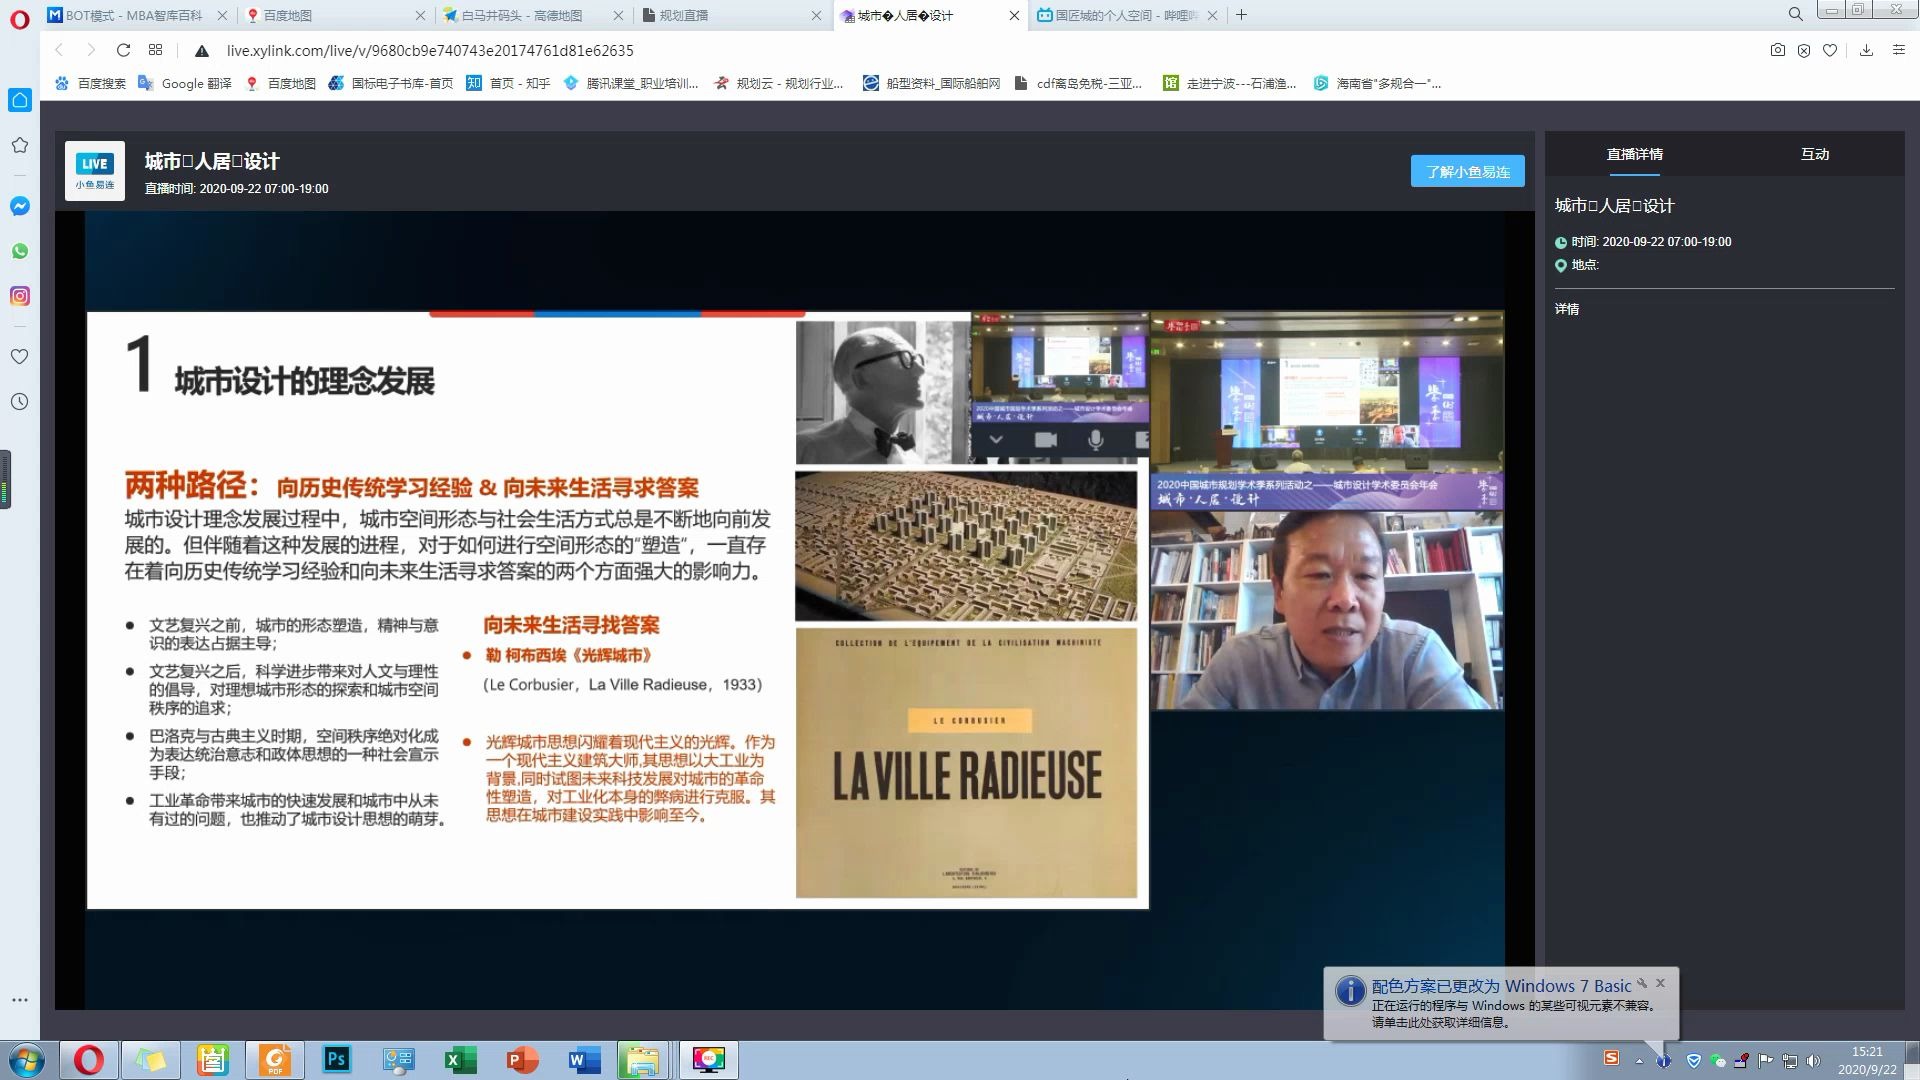
Task: Click the text "时间: 2020-09-22 07:00-19:00"
Action: click(x=1650, y=241)
